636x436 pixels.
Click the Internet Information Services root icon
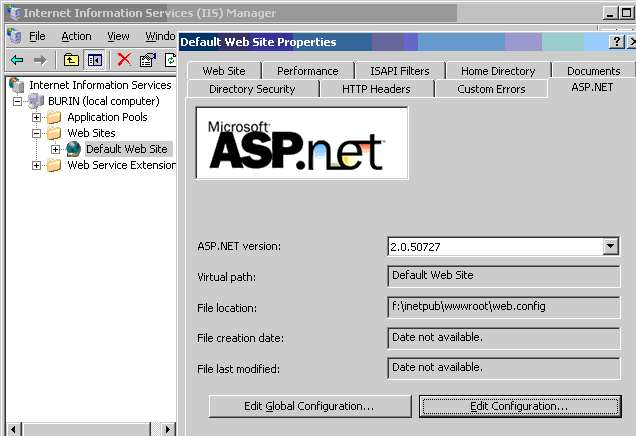(x=17, y=85)
